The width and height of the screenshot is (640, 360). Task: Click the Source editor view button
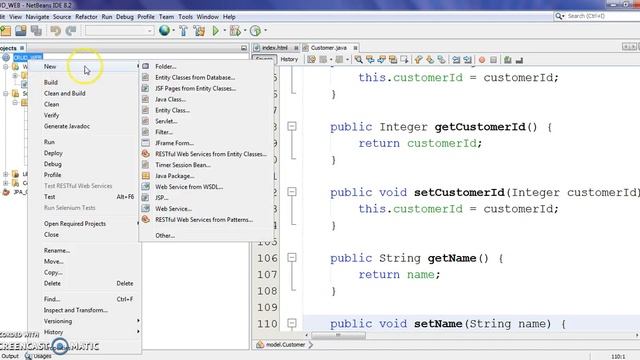(264, 60)
